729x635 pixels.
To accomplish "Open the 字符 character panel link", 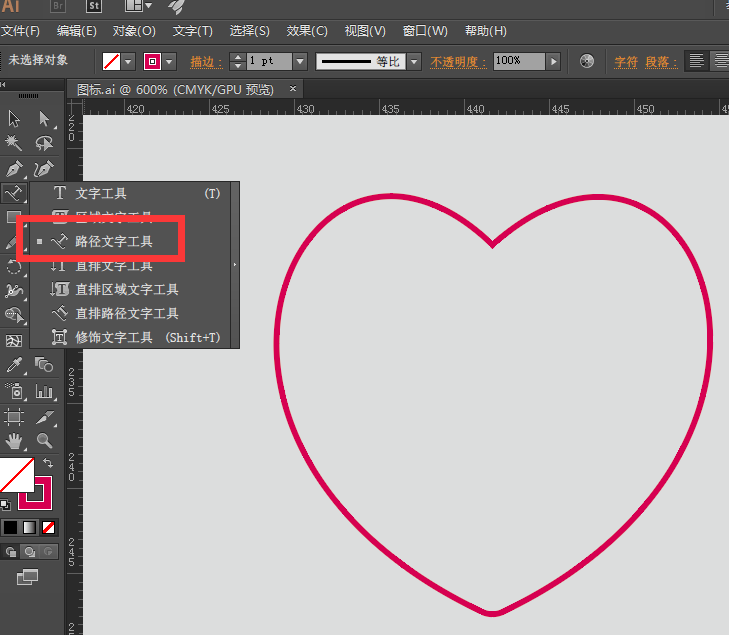I will click(626, 62).
